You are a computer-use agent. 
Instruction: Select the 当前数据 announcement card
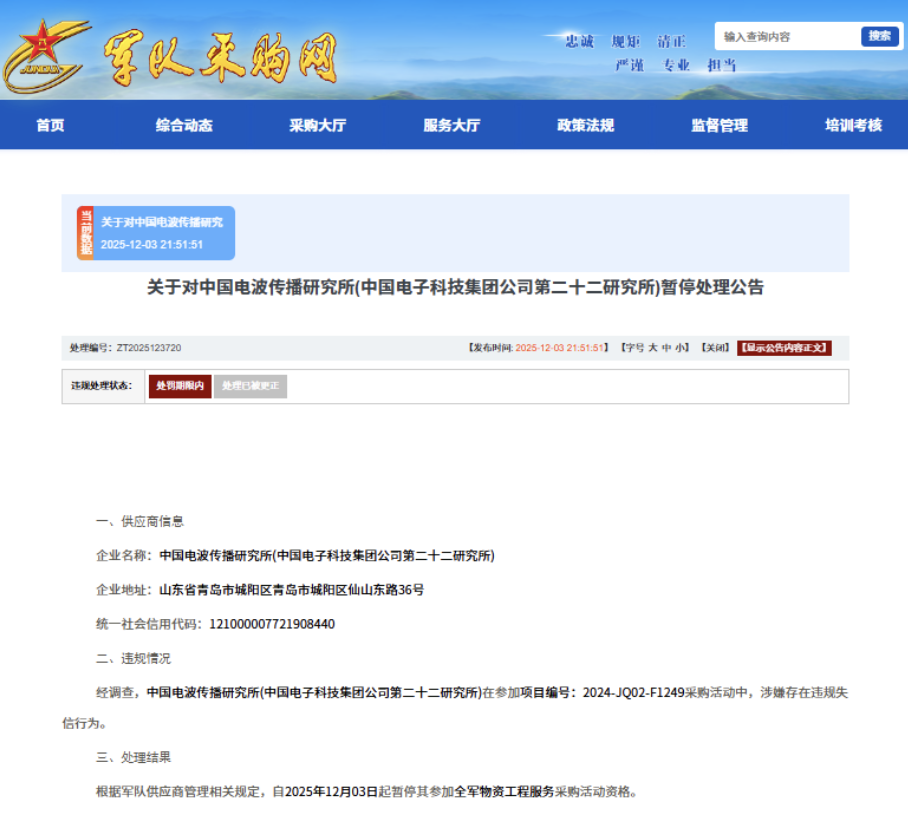pos(162,233)
